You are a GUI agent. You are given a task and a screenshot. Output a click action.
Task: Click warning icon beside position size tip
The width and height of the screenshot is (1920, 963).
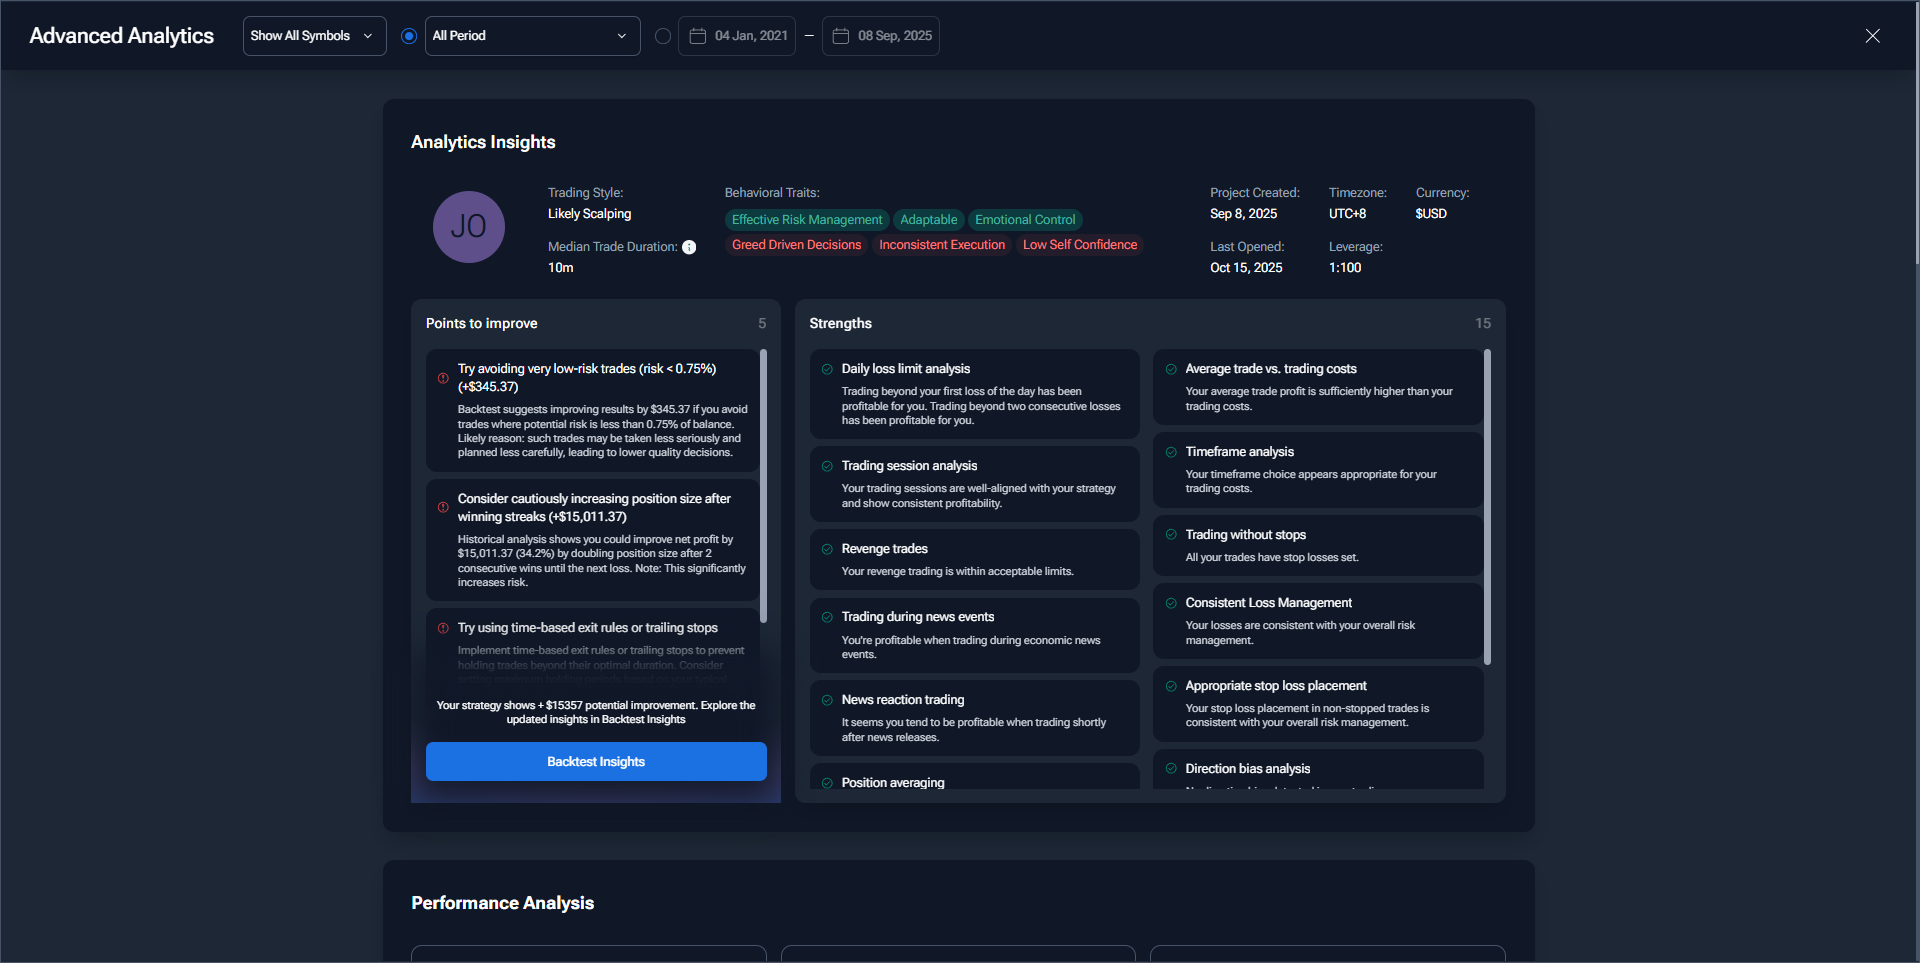pos(443,507)
